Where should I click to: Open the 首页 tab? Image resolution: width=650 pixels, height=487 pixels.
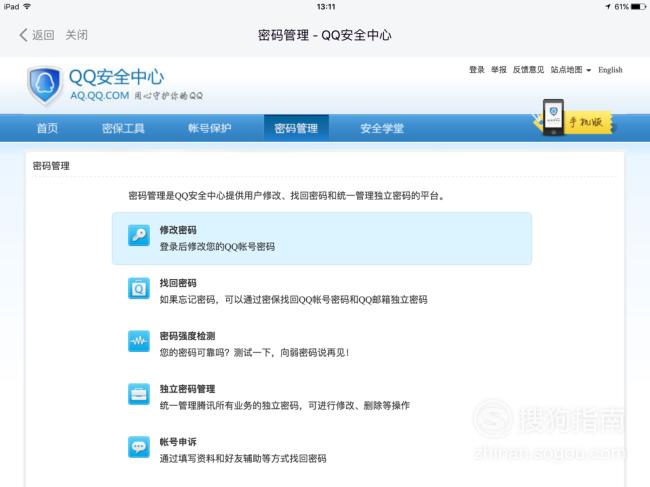click(47, 128)
